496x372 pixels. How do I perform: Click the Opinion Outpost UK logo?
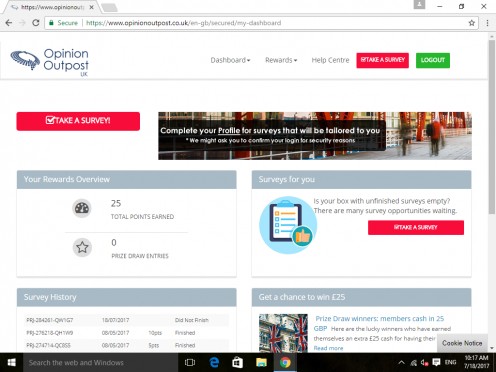pyautogui.click(x=50, y=62)
